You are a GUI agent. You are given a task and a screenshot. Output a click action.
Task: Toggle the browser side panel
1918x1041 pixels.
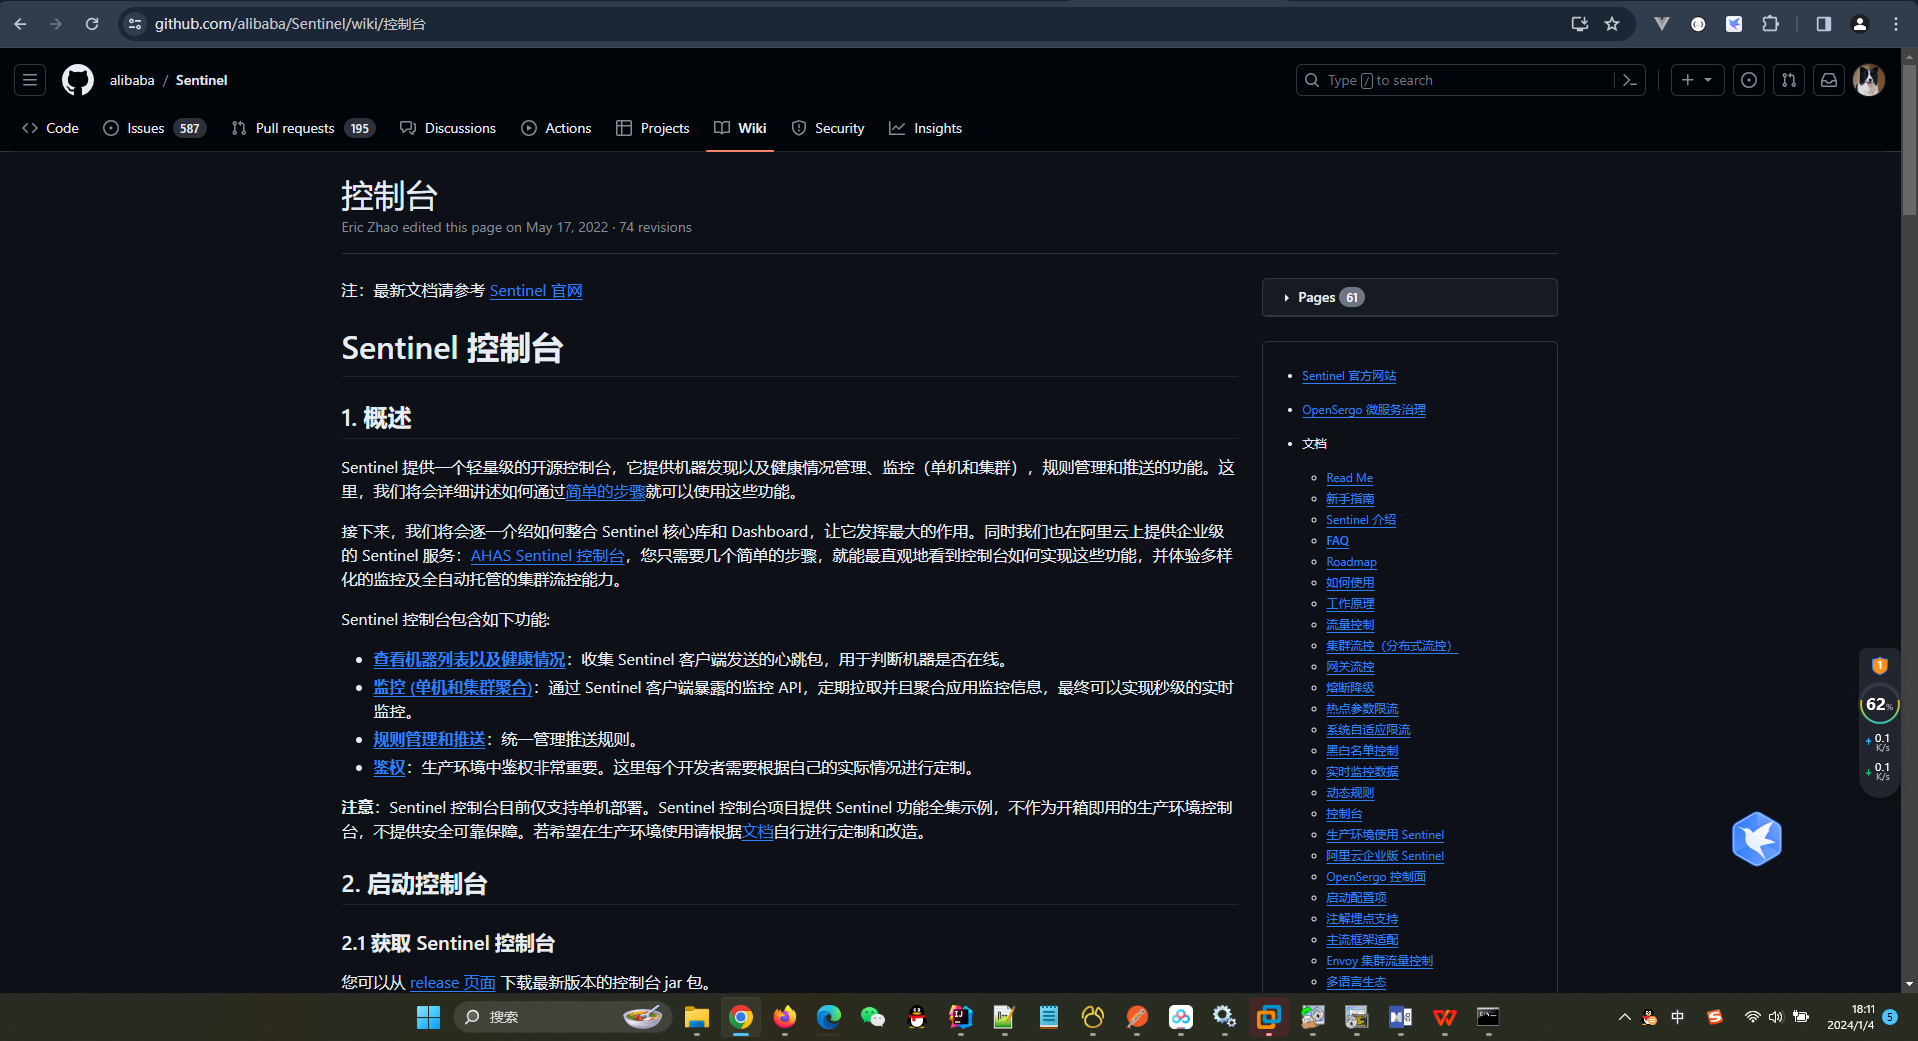(1822, 23)
